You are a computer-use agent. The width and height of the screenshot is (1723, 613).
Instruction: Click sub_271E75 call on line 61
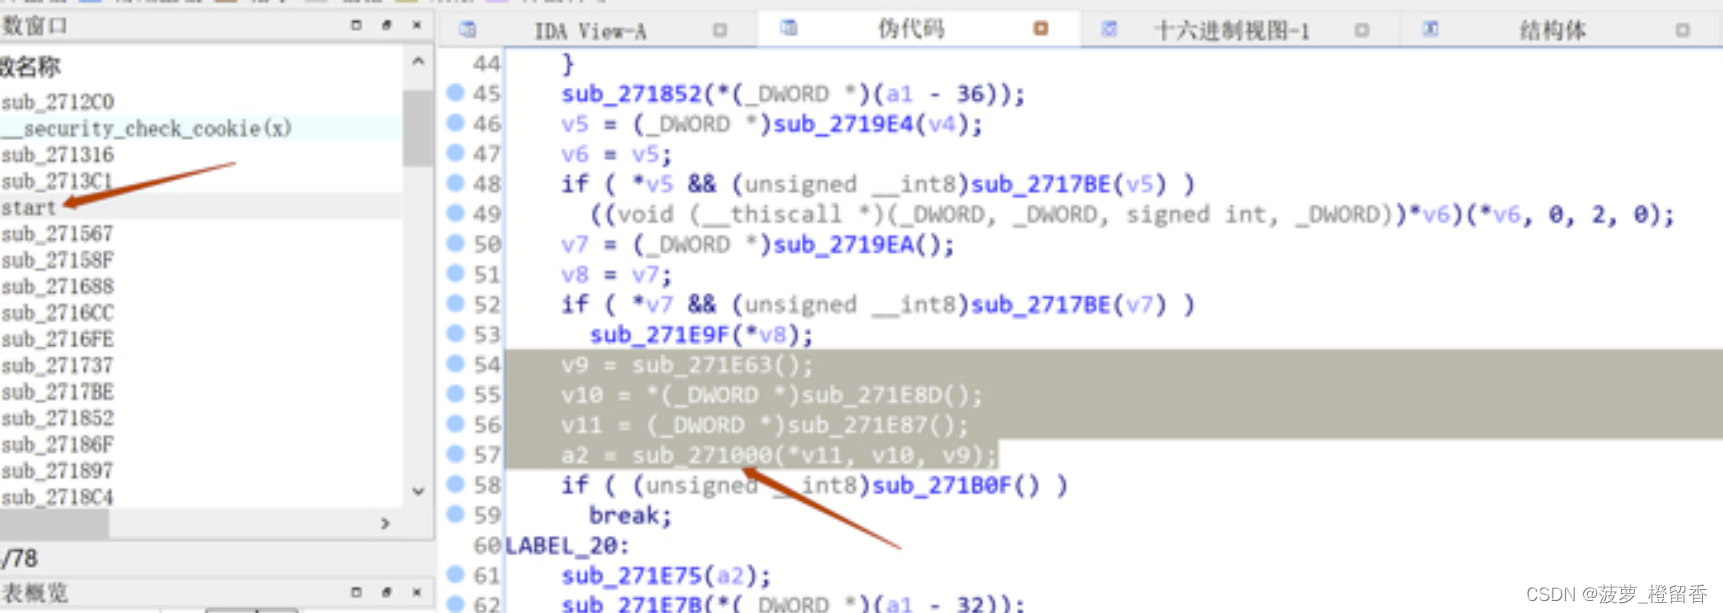(631, 576)
